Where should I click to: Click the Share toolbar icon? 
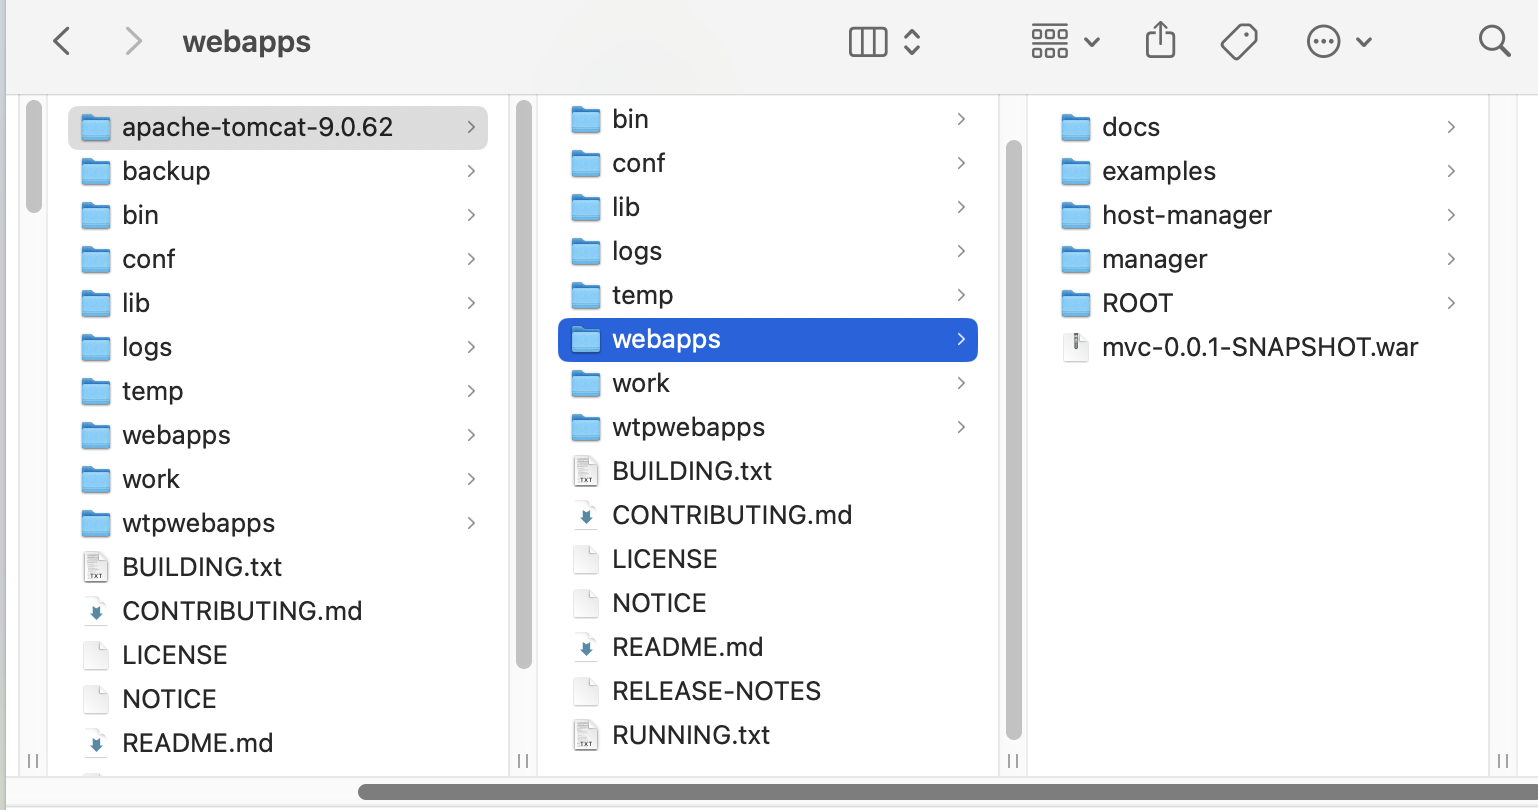[x=1160, y=41]
